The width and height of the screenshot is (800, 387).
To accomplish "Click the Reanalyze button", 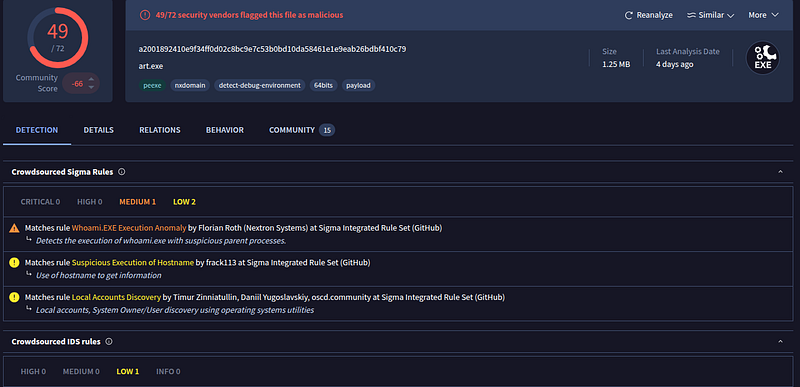I will (x=648, y=15).
